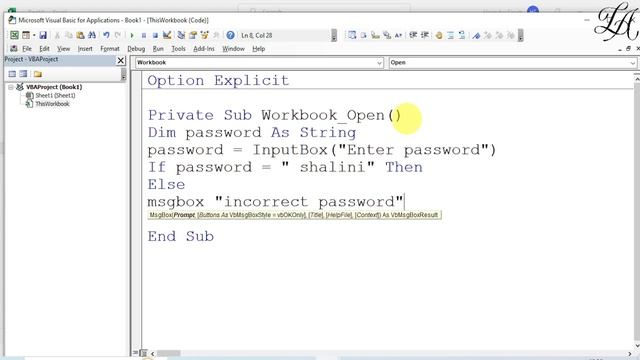Click View Code icon in Project pane
Image resolution: width=640 pixels, height=360 pixels.
pos(12,74)
